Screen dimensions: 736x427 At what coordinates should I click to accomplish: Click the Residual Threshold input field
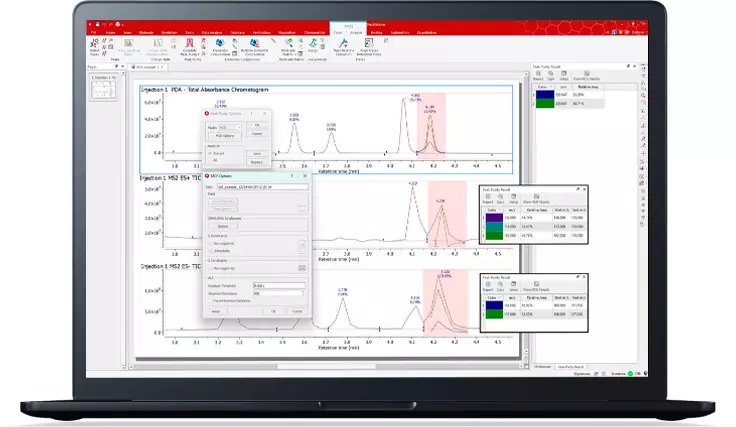pyautogui.click(x=279, y=285)
